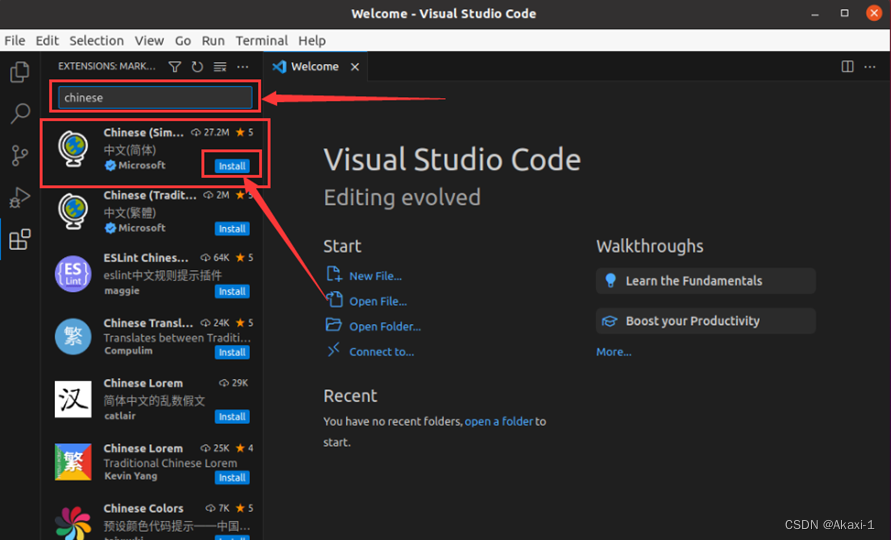
Task: Click the lightbulb icon in Learn the Fundamentals
Action: [610, 280]
